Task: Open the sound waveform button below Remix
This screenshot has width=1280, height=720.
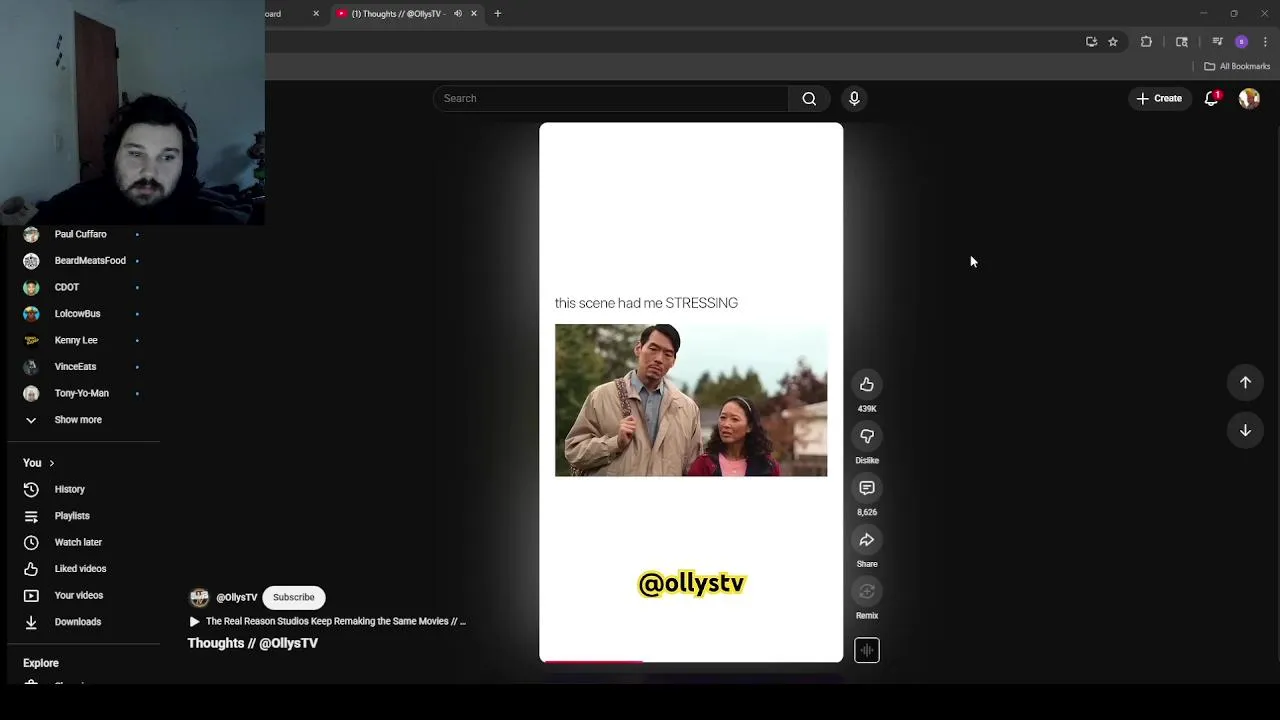Action: 867,651
